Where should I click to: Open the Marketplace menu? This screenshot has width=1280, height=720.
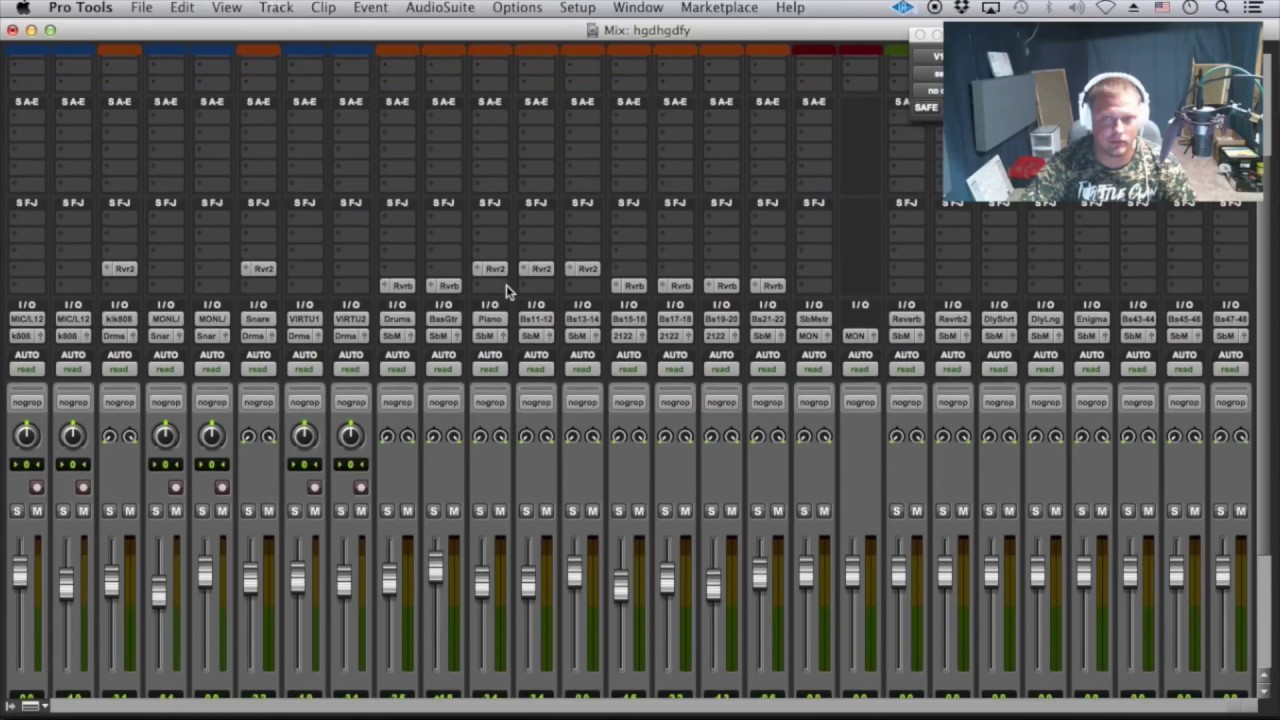pyautogui.click(x=719, y=8)
